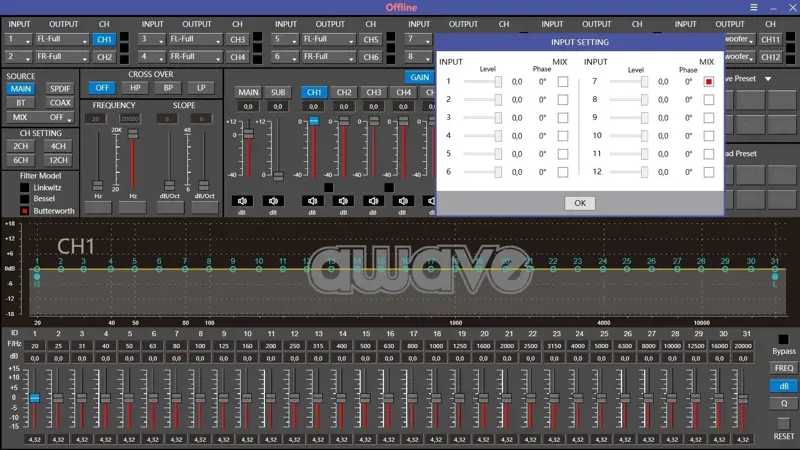
Task: Enable the EQ Bypass checkbox
Action: (784, 340)
